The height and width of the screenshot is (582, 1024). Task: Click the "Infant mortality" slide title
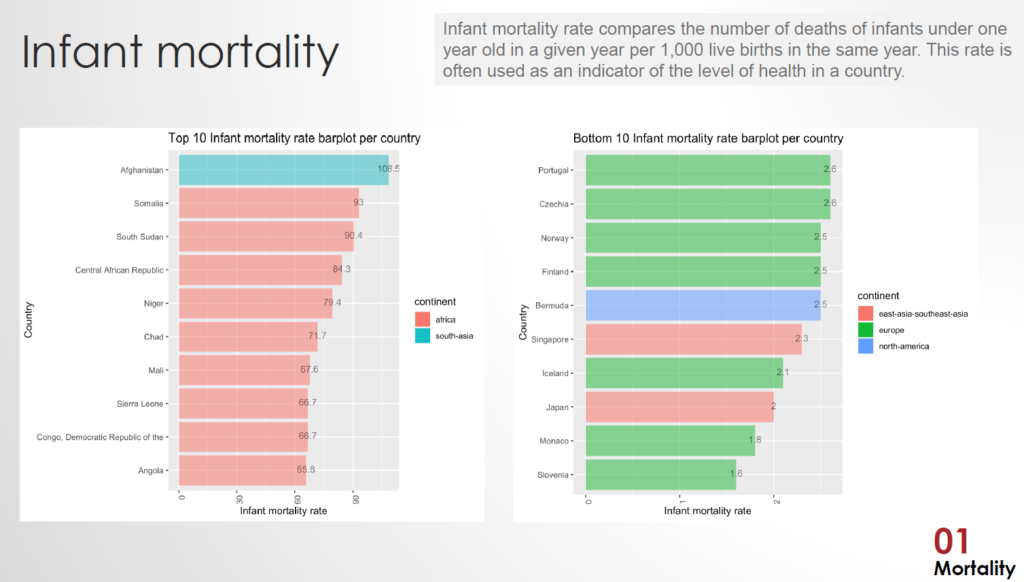[181, 53]
